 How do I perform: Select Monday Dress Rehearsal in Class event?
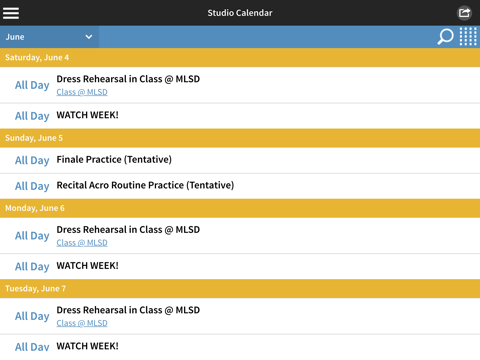coord(240,236)
